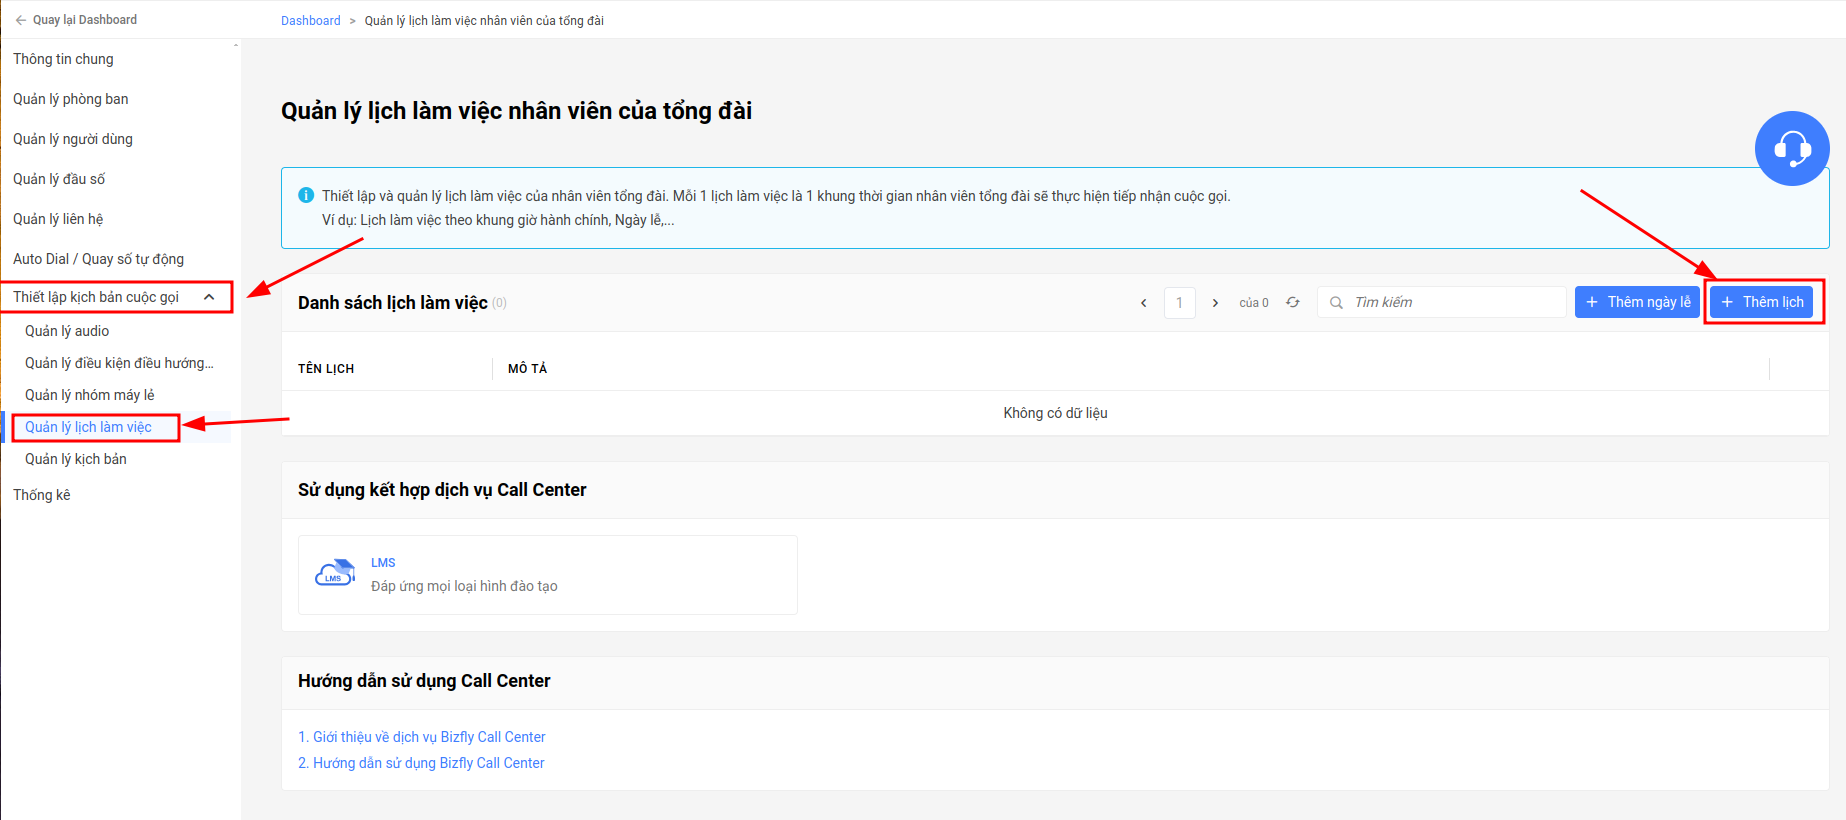Click the MÔ TẢ column header
This screenshot has width=1846, height=820.
tap(527, 369)
